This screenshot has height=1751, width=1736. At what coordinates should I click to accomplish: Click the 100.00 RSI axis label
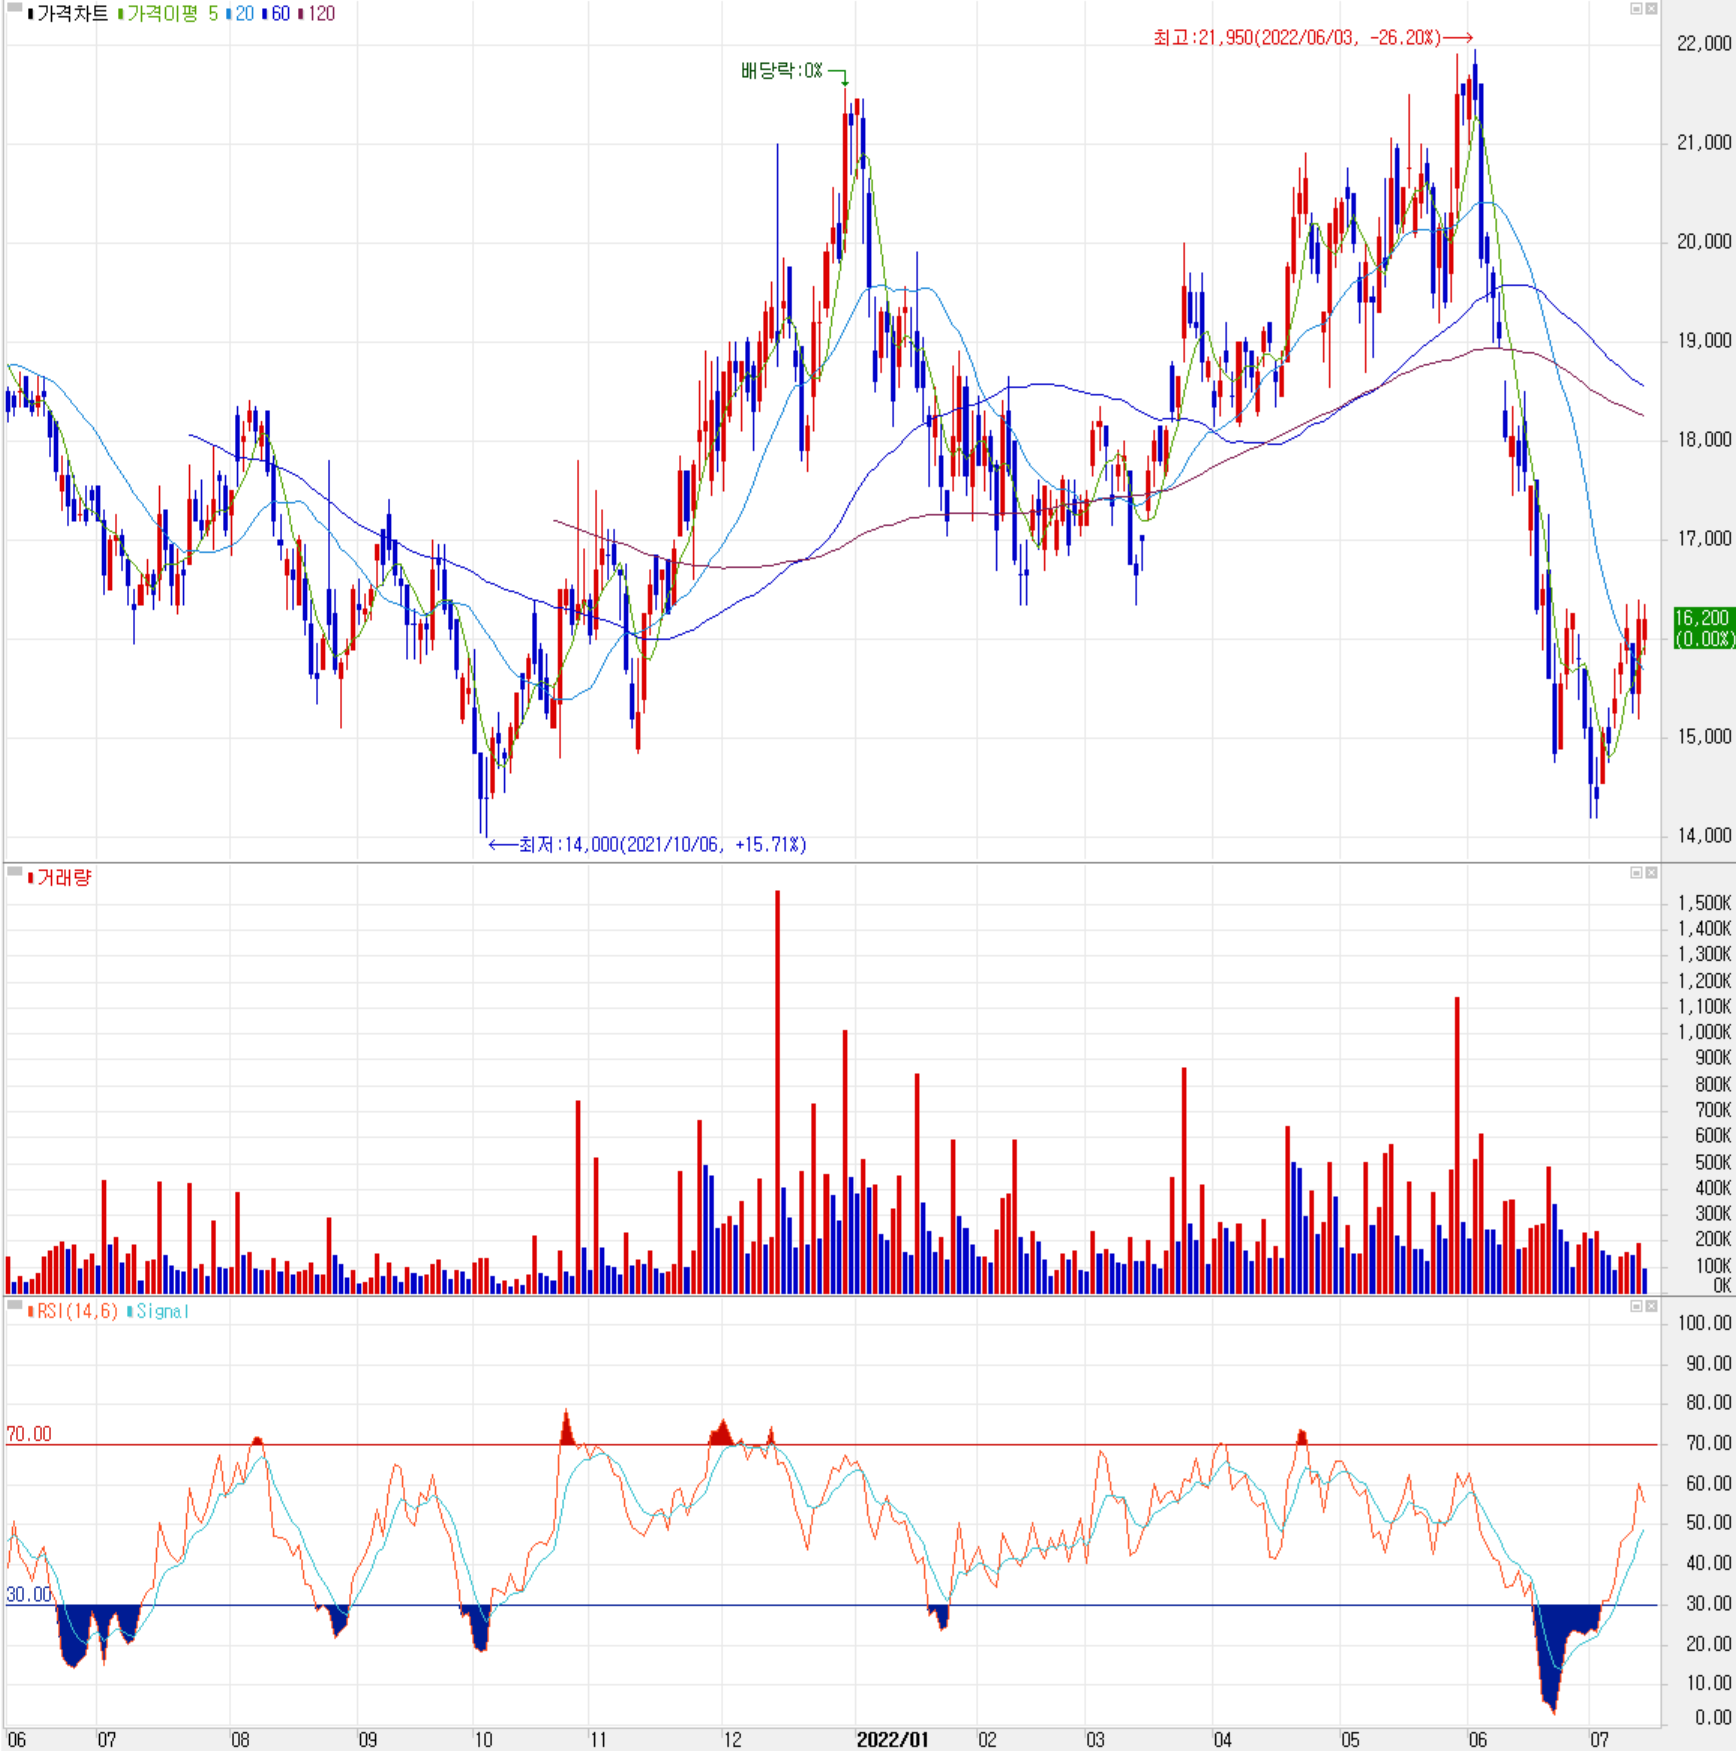coord(1704,1323)
